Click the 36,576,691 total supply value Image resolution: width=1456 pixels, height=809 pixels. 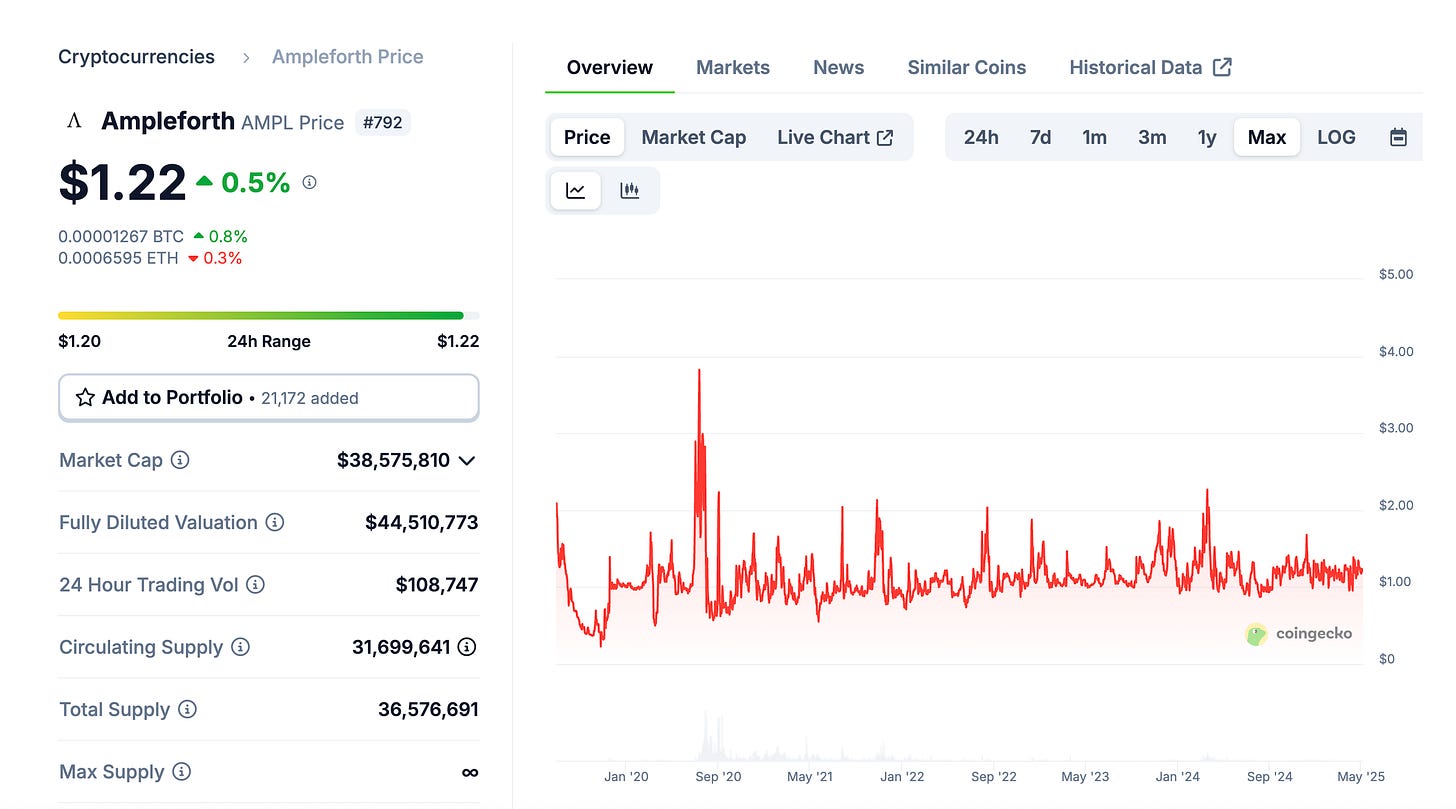click(x=428, y=709)
